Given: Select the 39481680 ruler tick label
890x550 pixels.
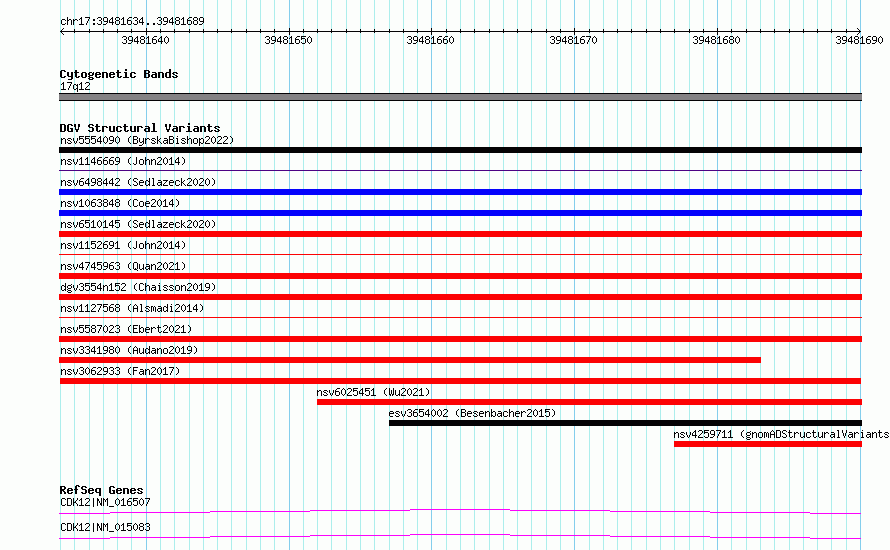Looking at the screenshot, I should pos(716,40).
